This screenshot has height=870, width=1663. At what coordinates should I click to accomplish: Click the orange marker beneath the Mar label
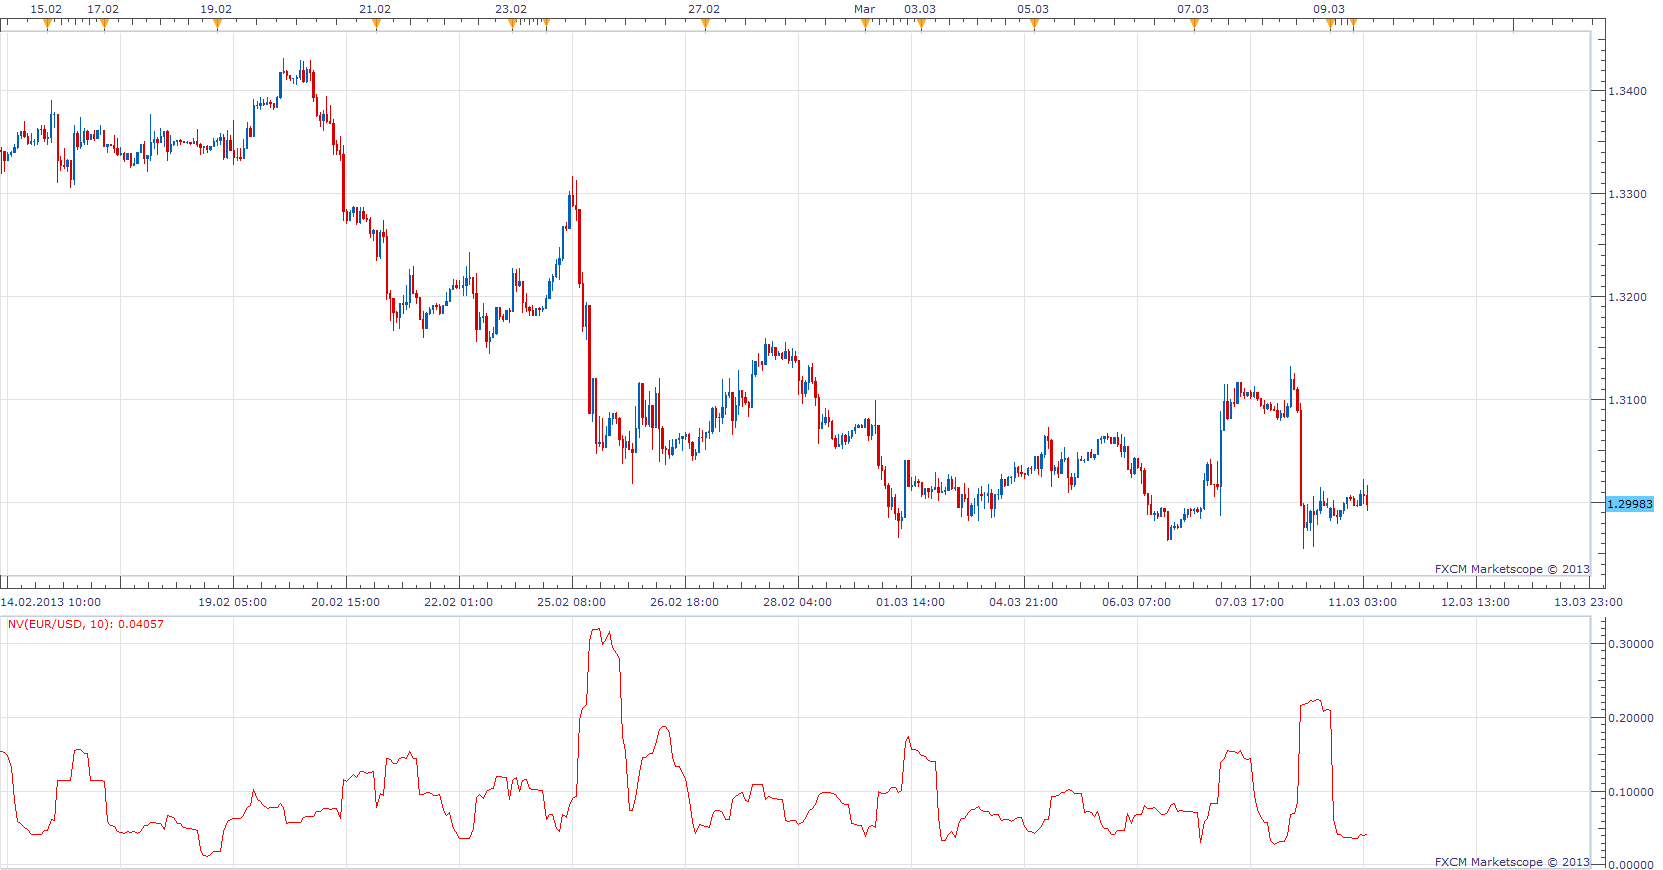pos(865,25)
